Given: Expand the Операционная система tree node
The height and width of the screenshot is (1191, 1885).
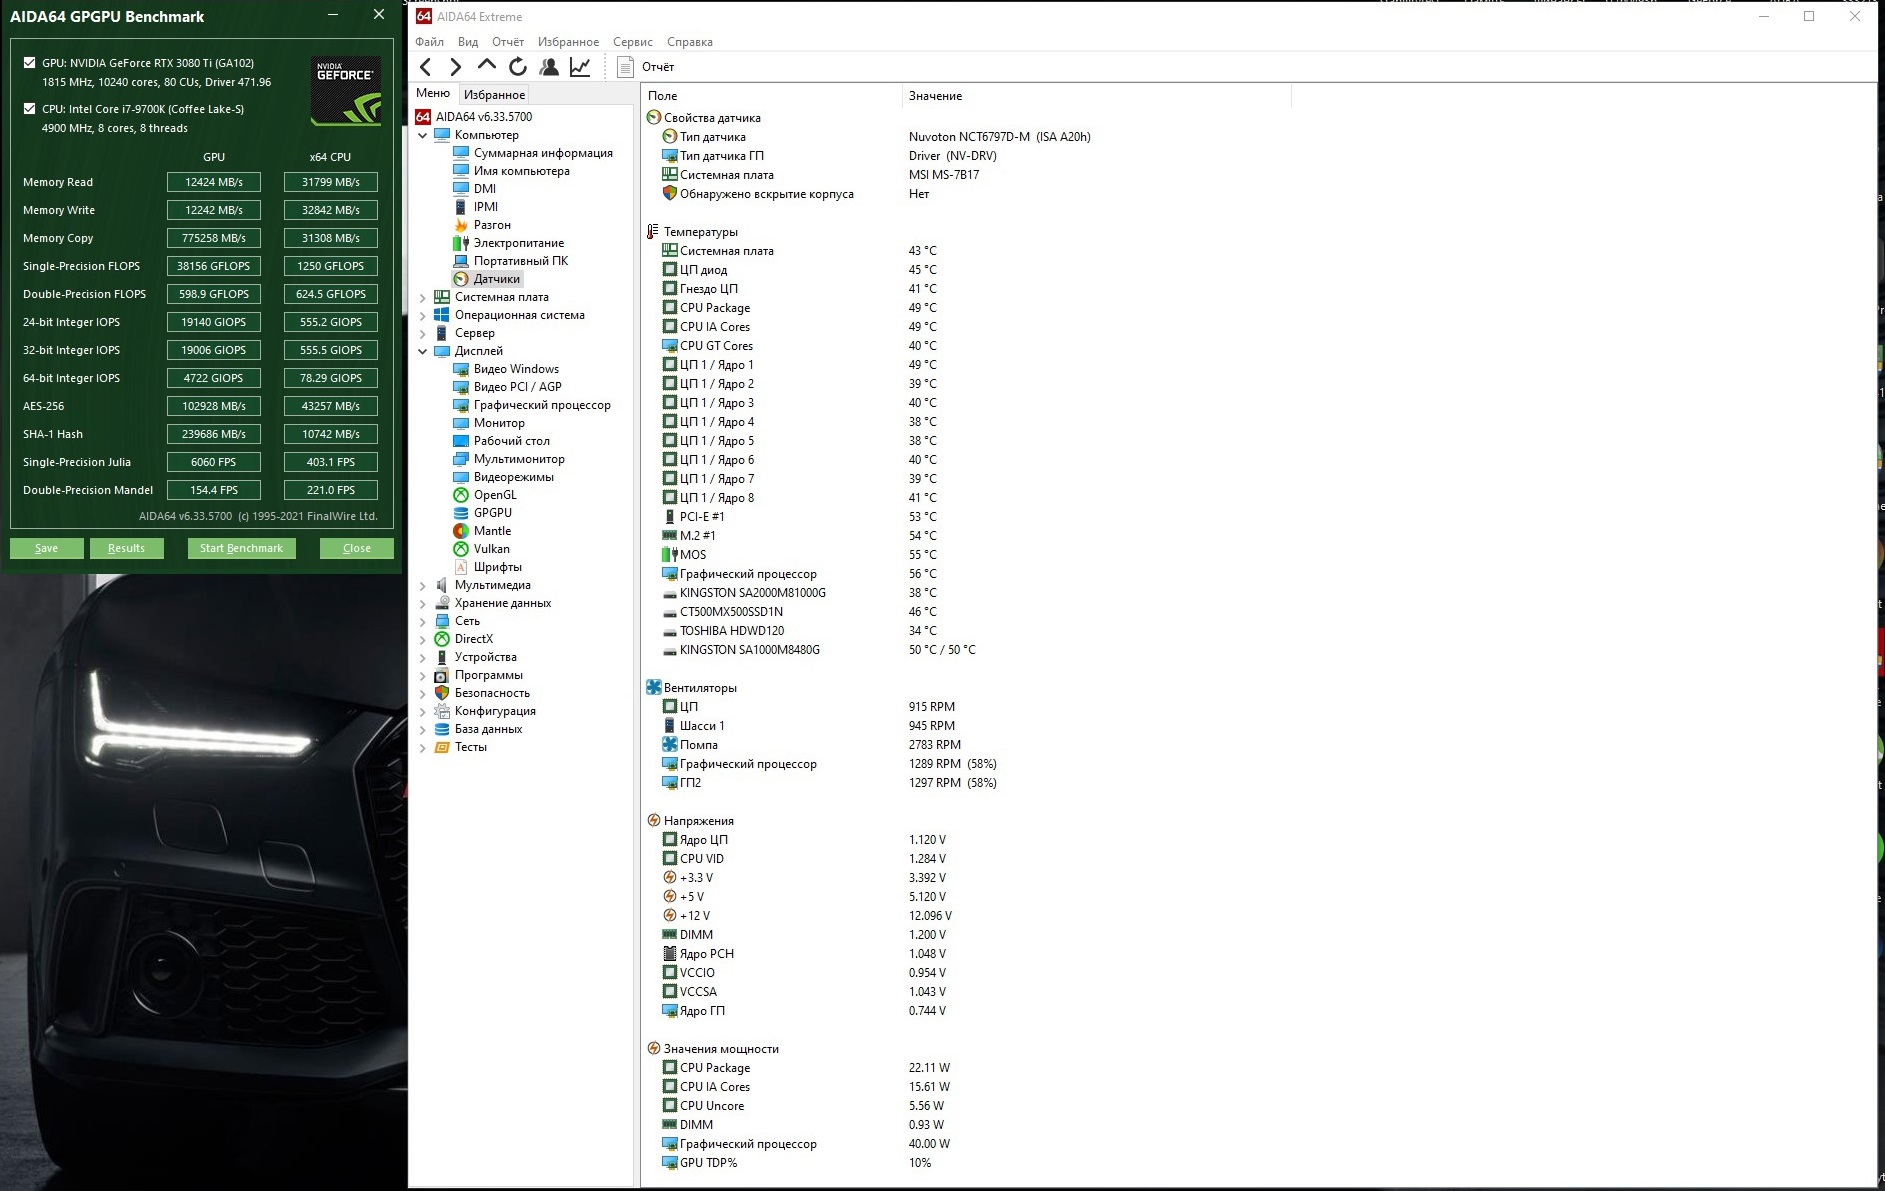Looking at the screenshot, I should [x=423, y=315].
